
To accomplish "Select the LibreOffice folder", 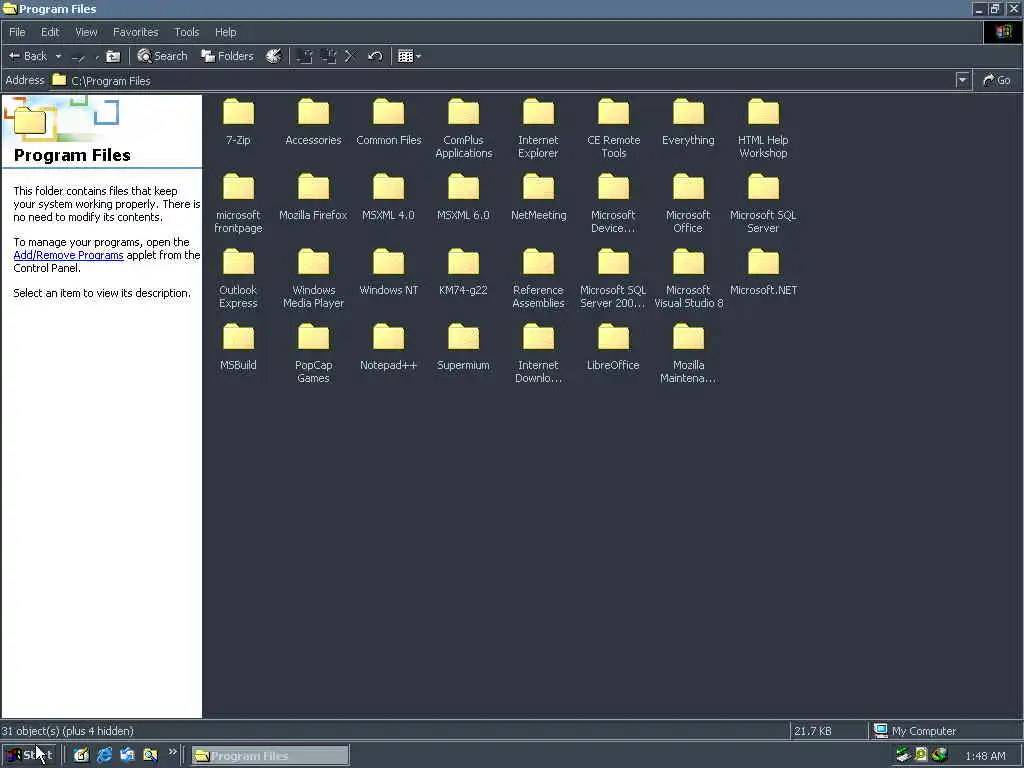I will 613,346.
